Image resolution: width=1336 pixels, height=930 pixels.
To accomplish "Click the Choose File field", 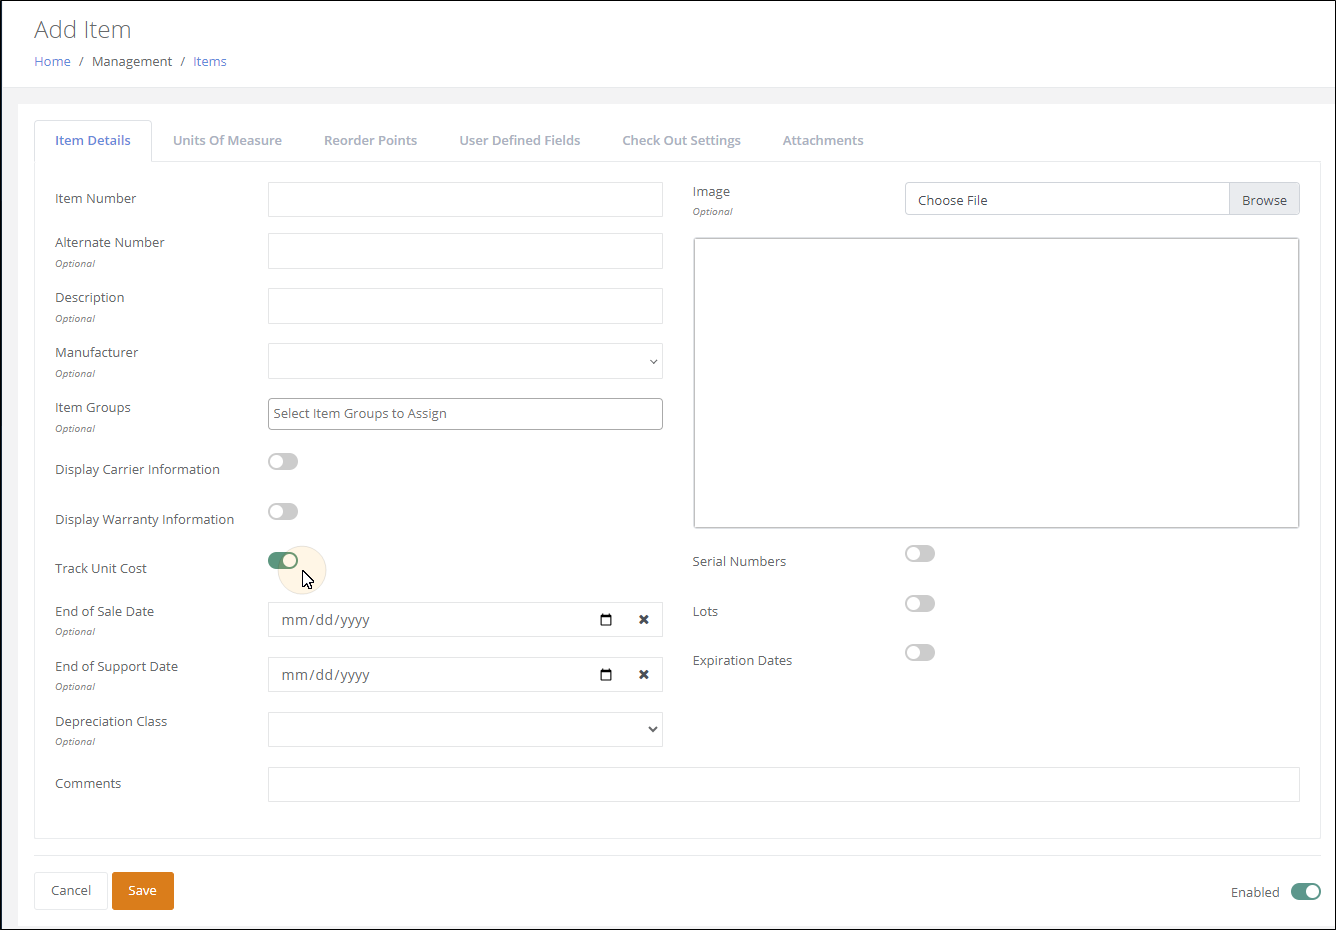I will 1067,199.
